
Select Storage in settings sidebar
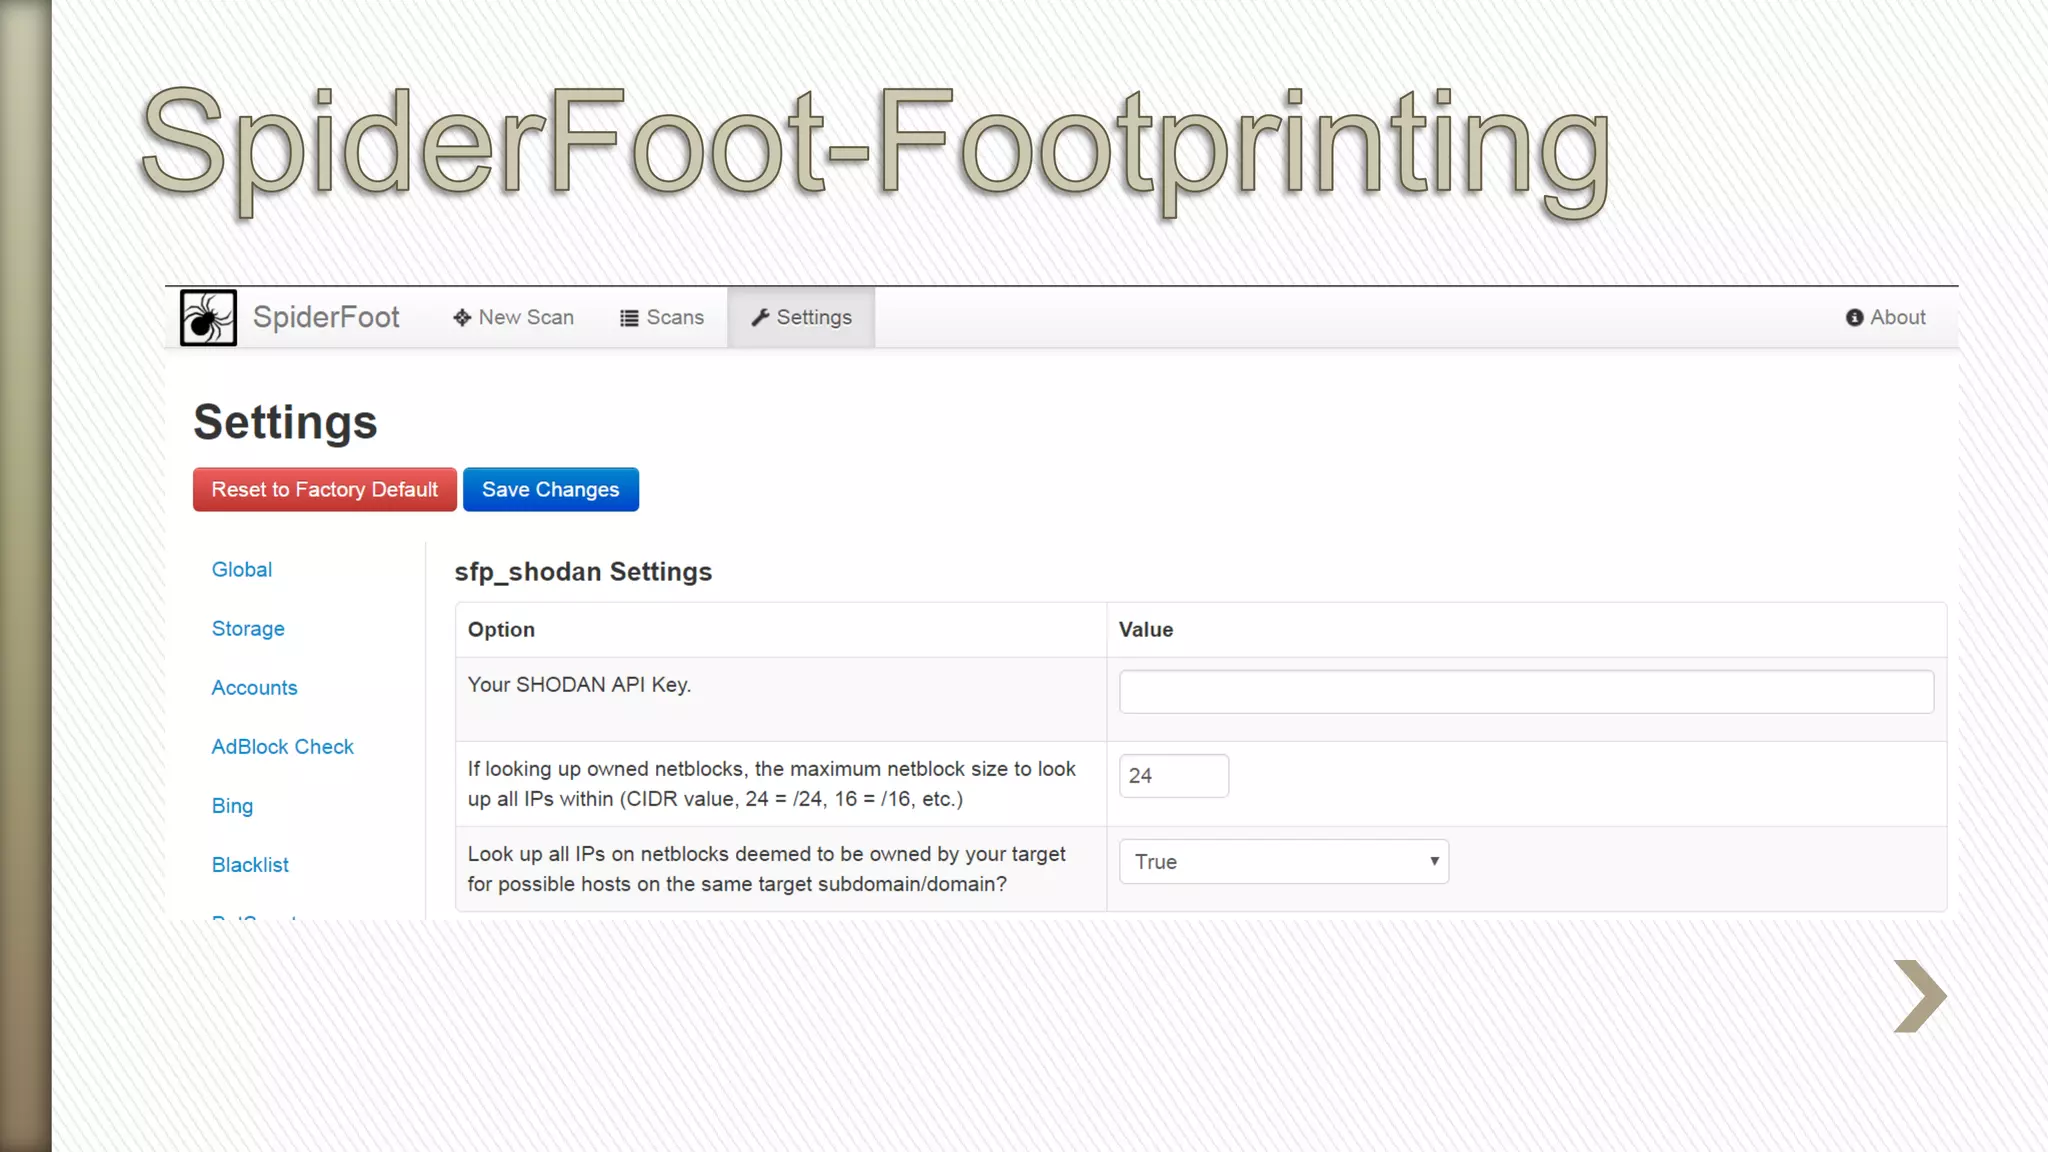(x=248, y=629)
